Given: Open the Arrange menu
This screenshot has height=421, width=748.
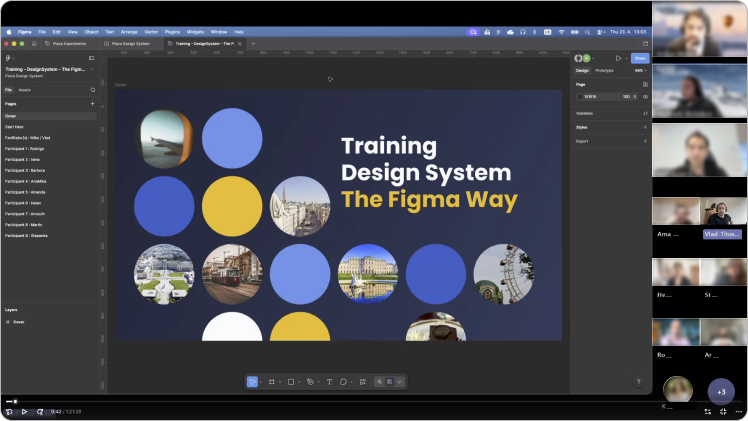Looking at the screenshot, I should [129, 32].
